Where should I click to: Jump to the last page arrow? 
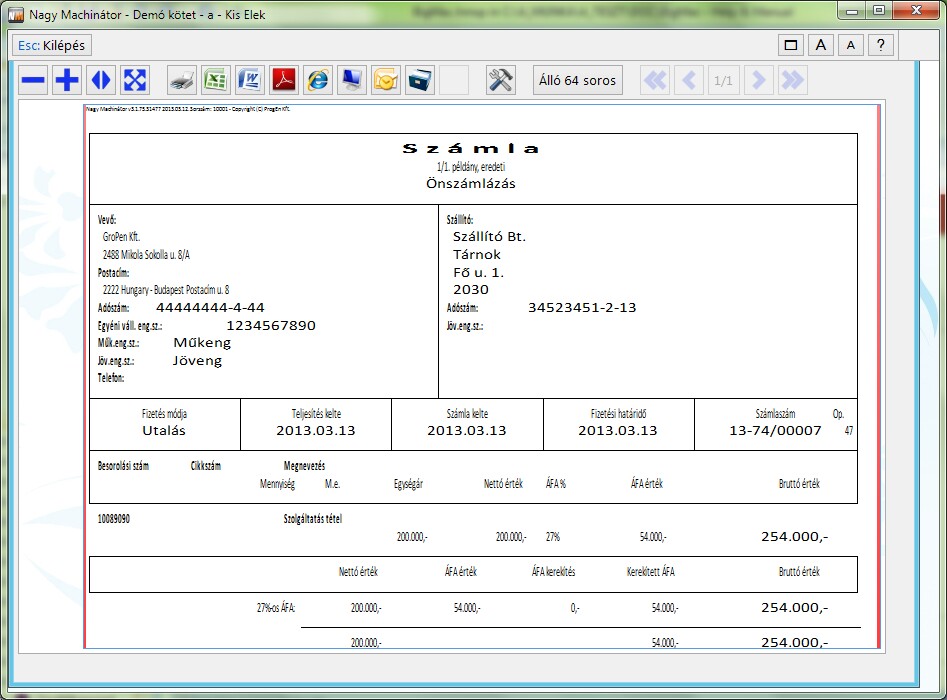pyautogui.click(x=793, y=80)
